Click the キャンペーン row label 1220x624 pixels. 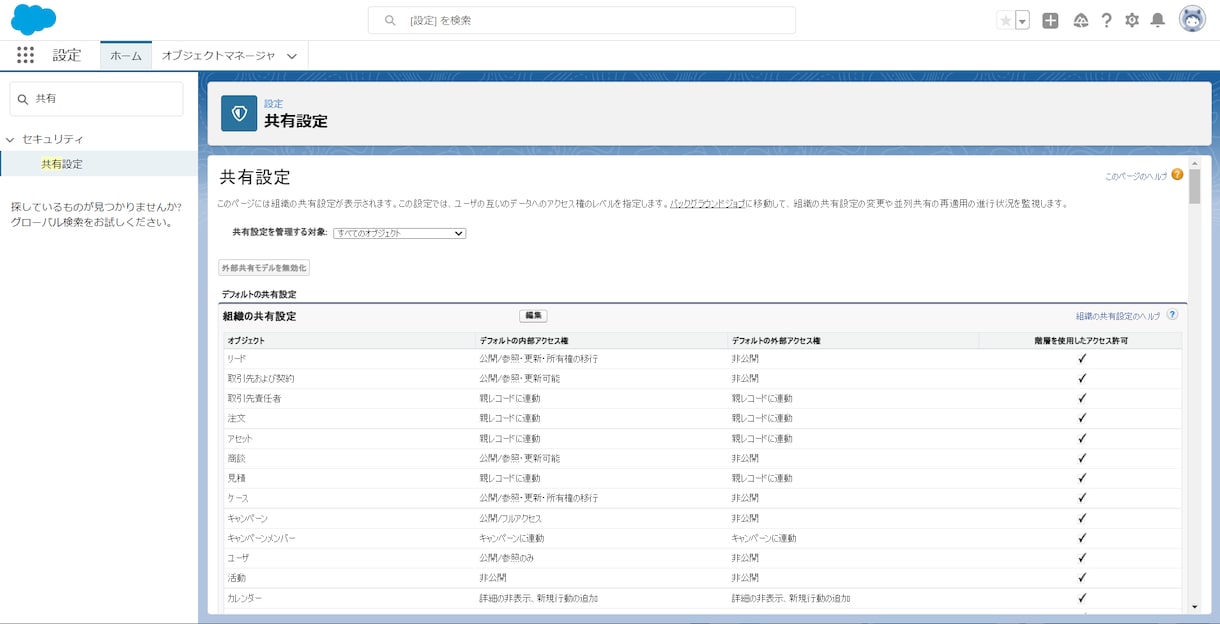[247, 518]
